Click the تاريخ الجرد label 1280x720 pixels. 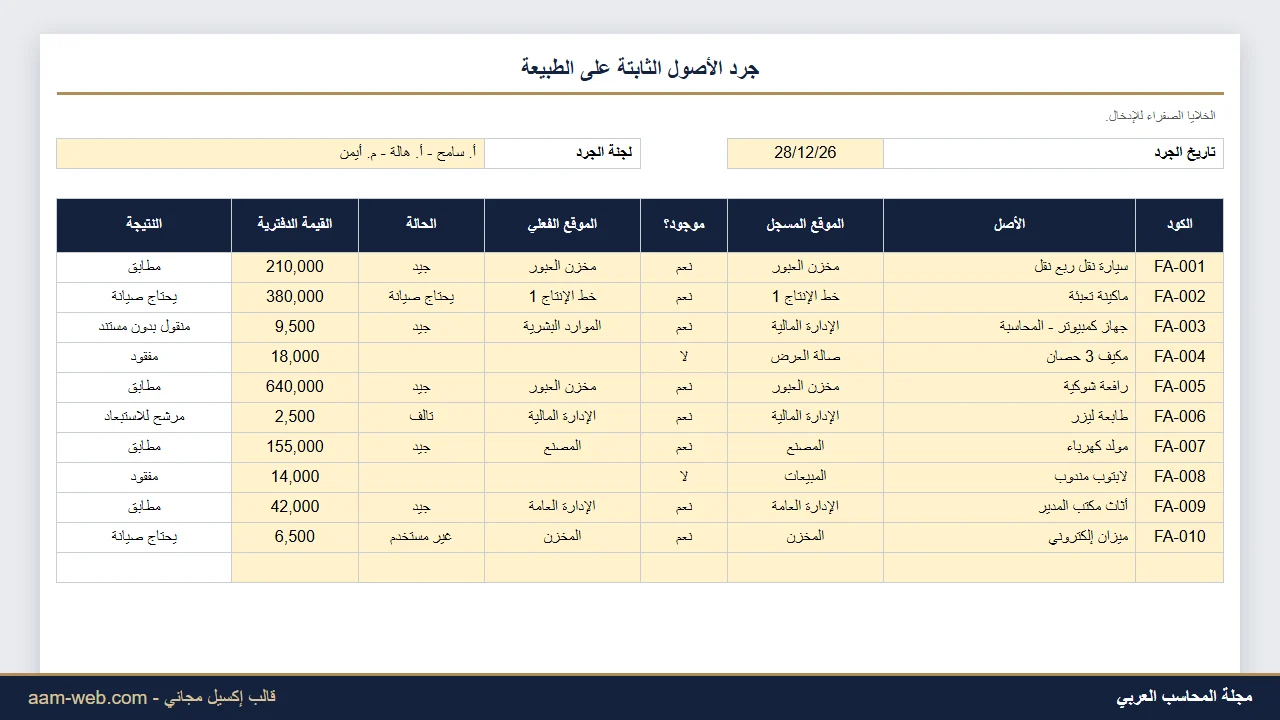click(1053, 153)
